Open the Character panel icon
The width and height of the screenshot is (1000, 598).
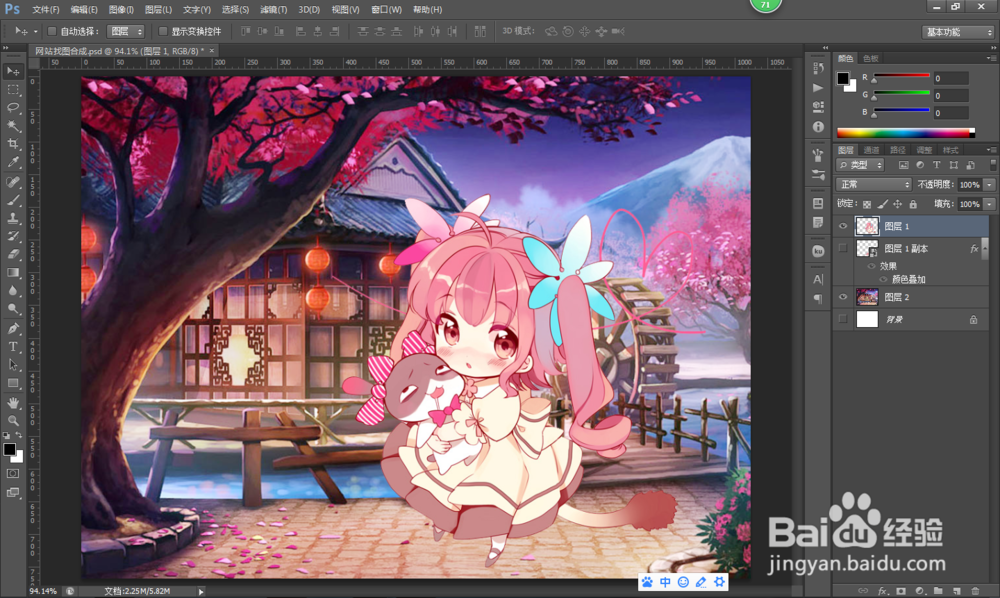(x=818, y=279)
